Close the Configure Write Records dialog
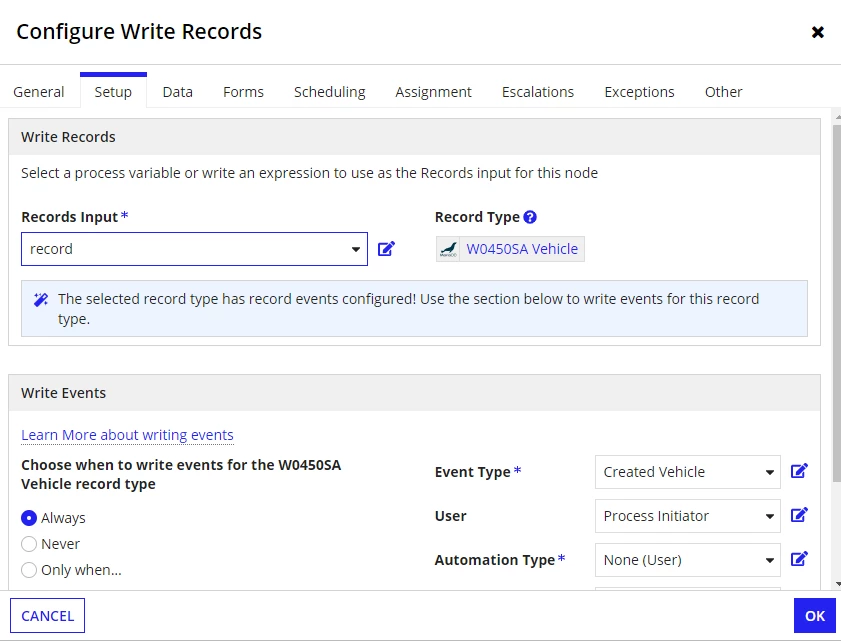Viewport: 841px width, 641px height. tap(817, 32)
